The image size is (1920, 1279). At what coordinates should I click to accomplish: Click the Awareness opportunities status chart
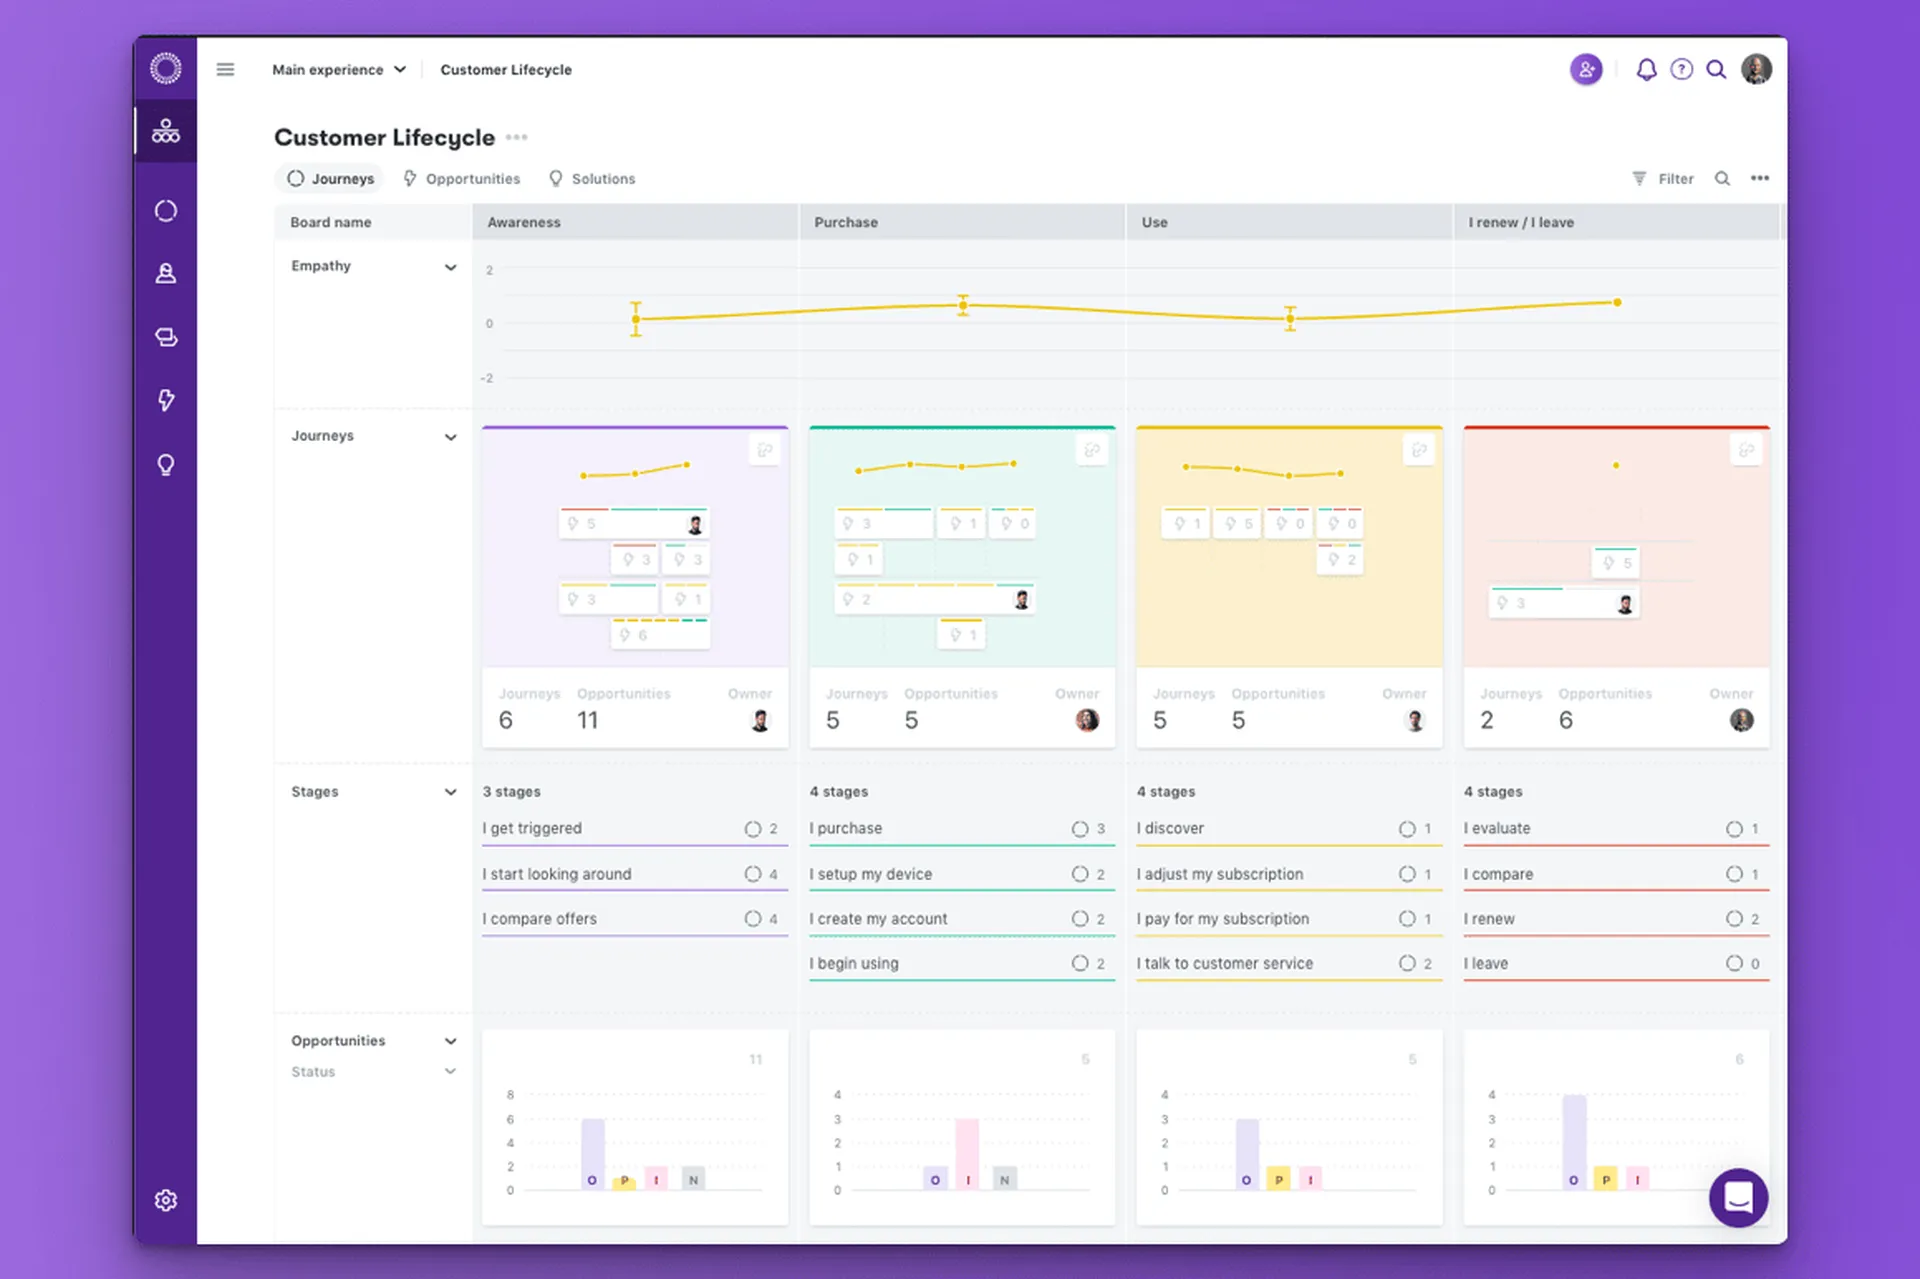coord(635,1127)
